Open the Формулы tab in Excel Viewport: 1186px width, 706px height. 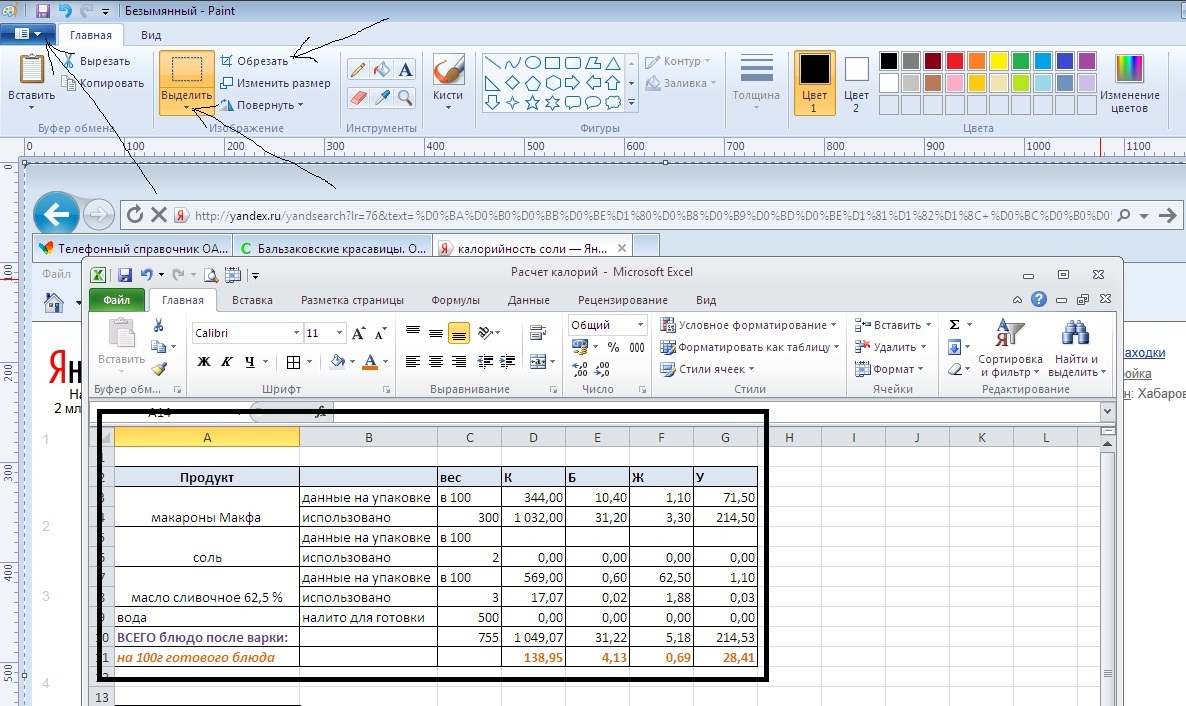pos(455,300)
